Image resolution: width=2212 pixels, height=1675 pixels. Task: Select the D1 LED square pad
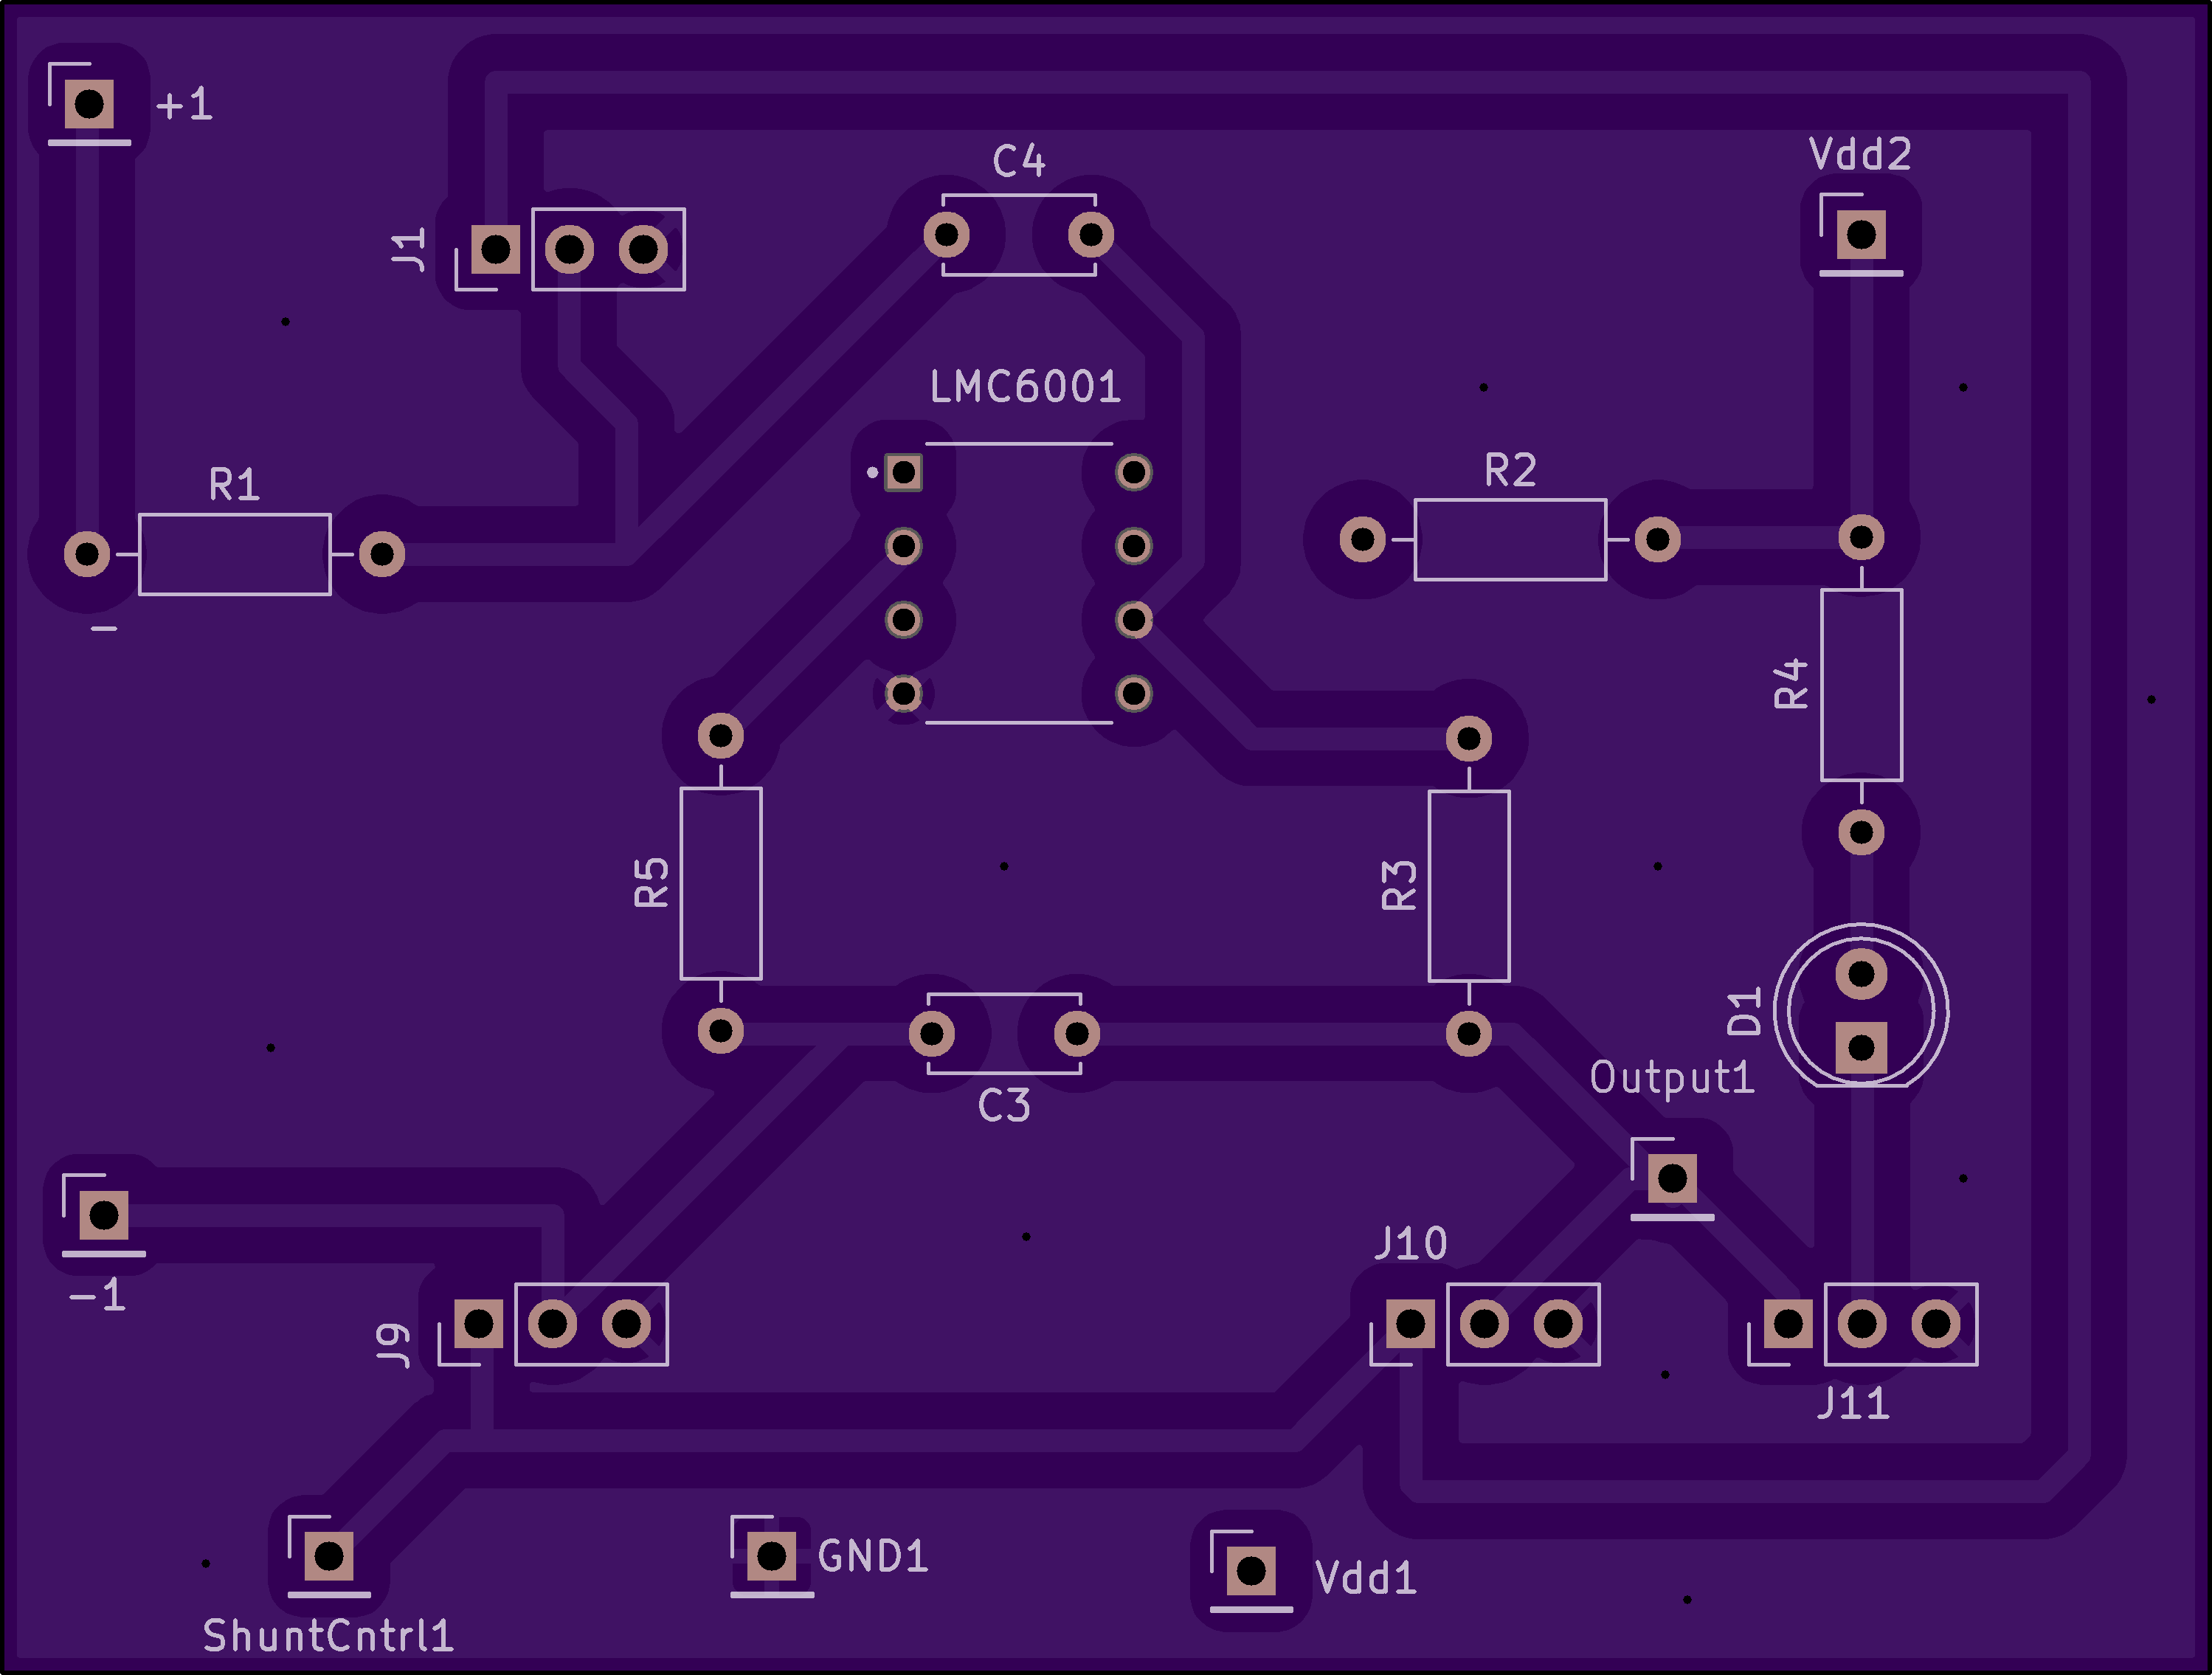[1861, 1047]
